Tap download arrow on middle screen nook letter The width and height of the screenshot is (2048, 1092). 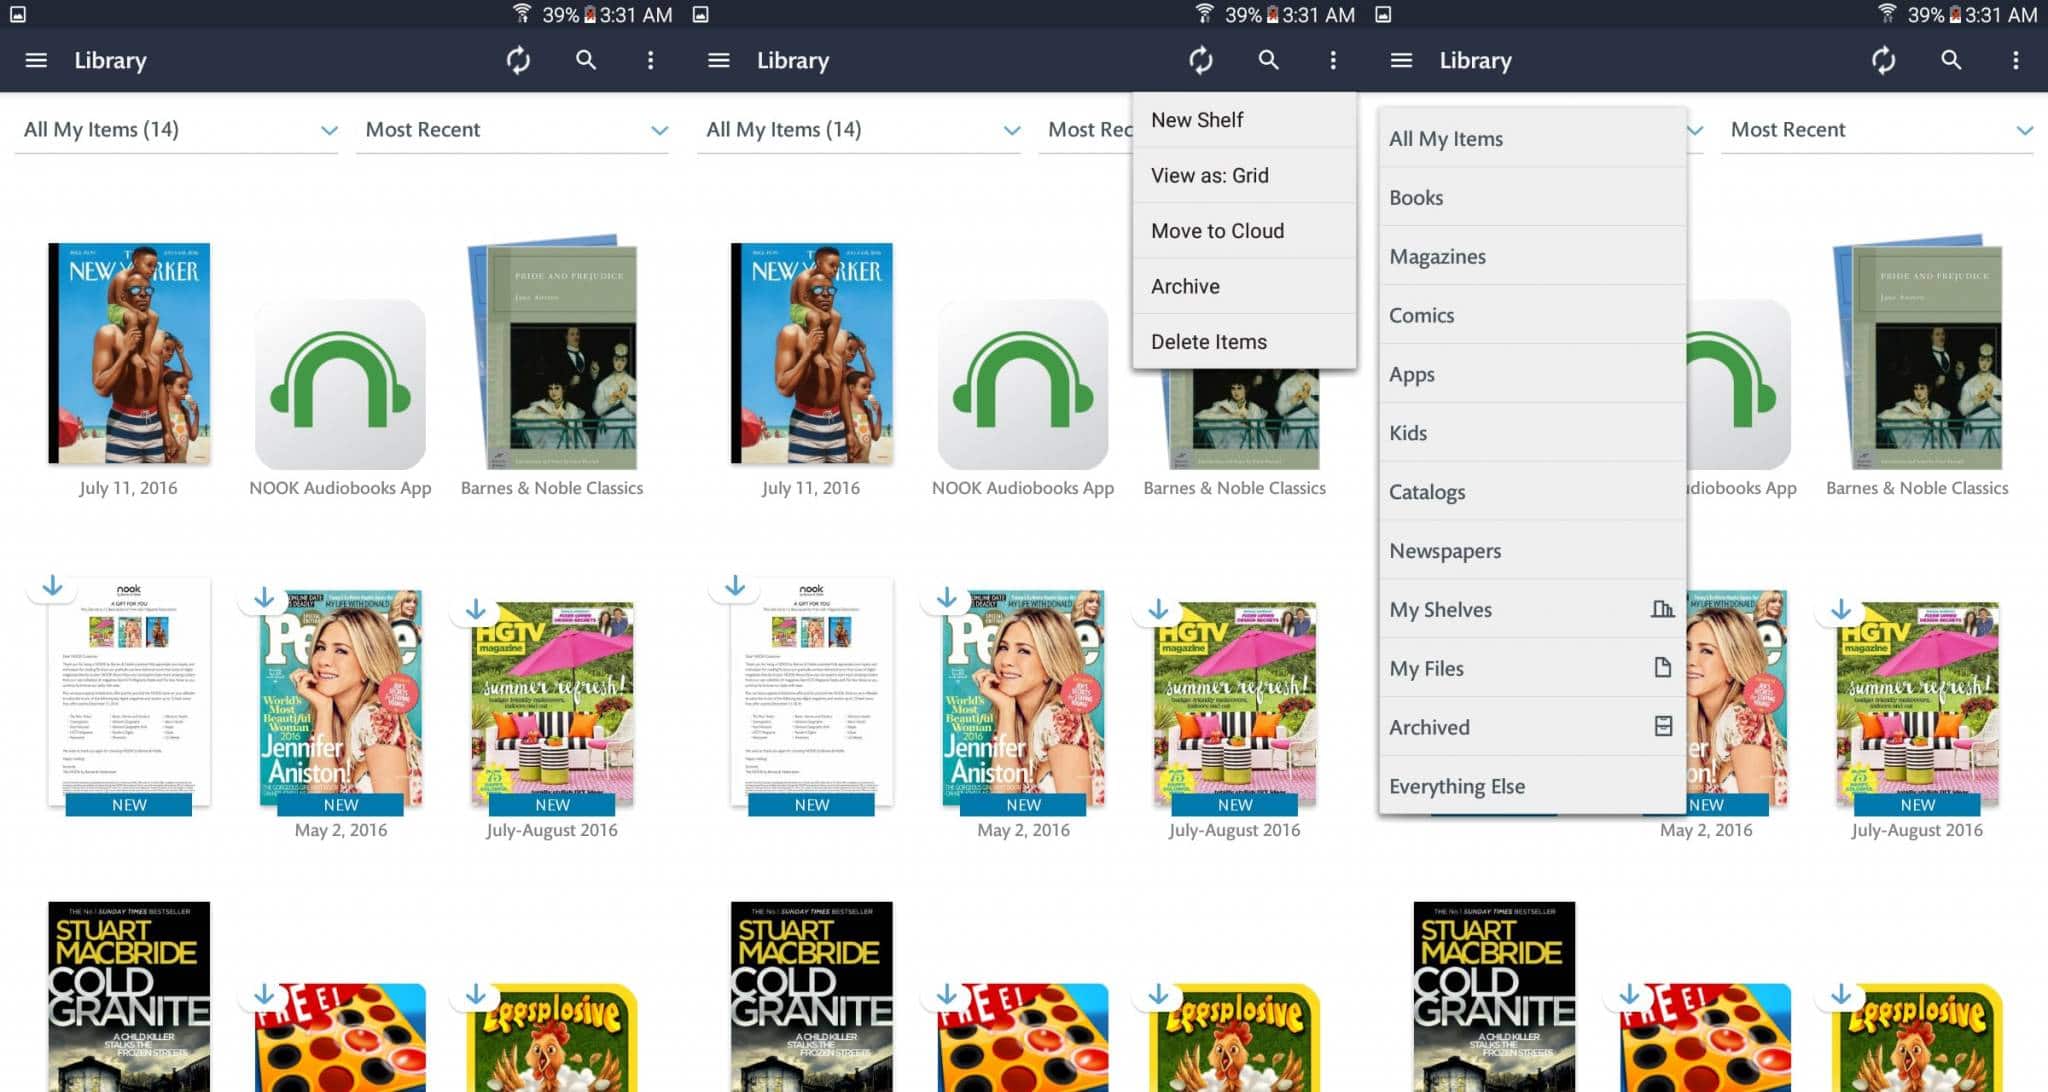tap(735, 586)
